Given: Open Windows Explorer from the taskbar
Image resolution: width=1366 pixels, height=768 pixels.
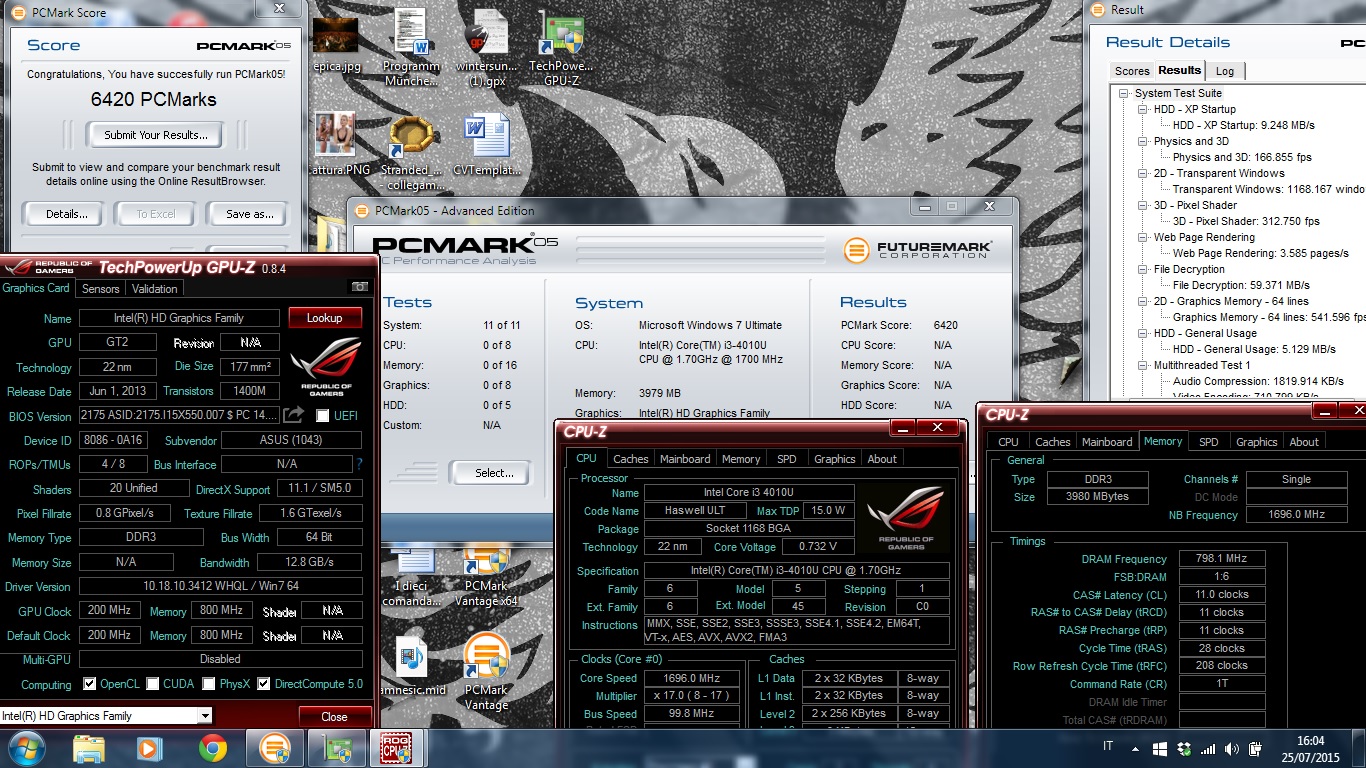Looking at the screenshot, I should tap(88, 749).
